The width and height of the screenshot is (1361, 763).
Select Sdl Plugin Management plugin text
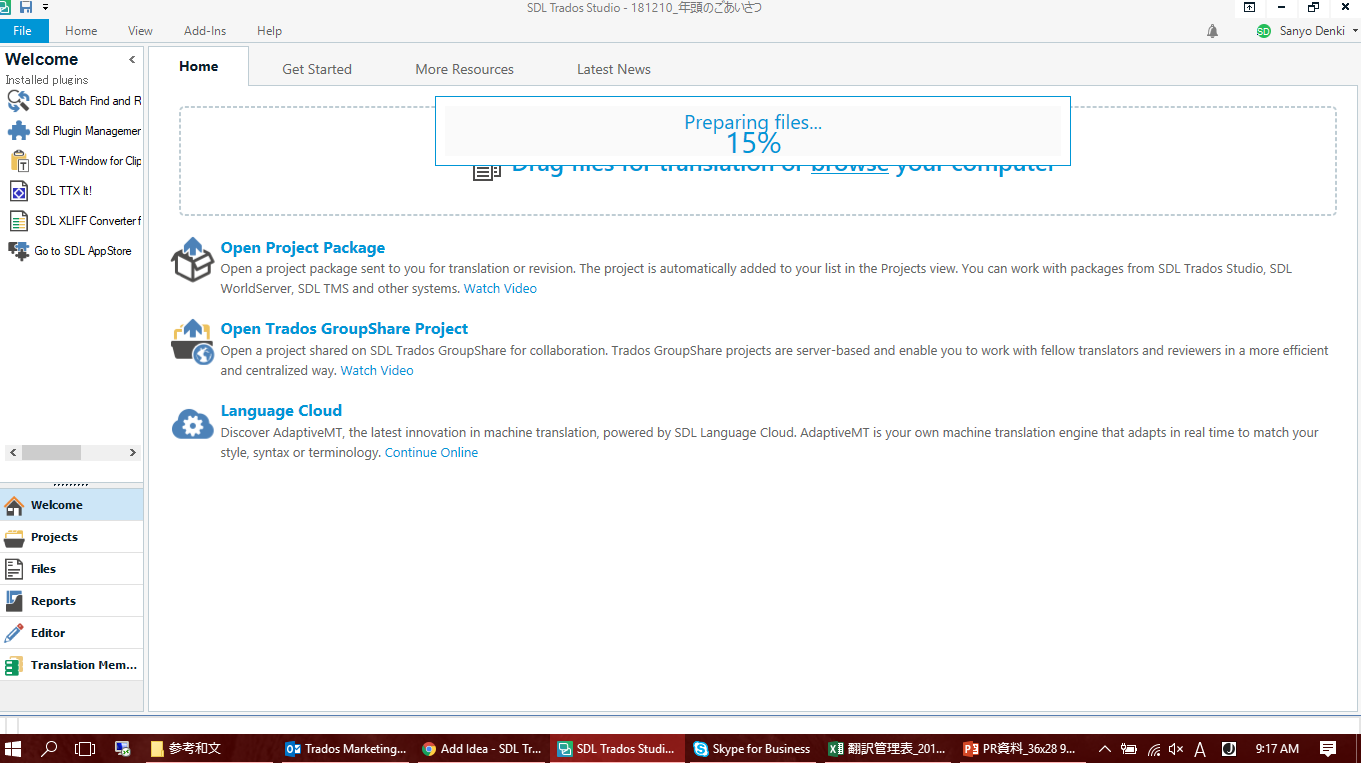pyautogui.click(x=88, y=131)
